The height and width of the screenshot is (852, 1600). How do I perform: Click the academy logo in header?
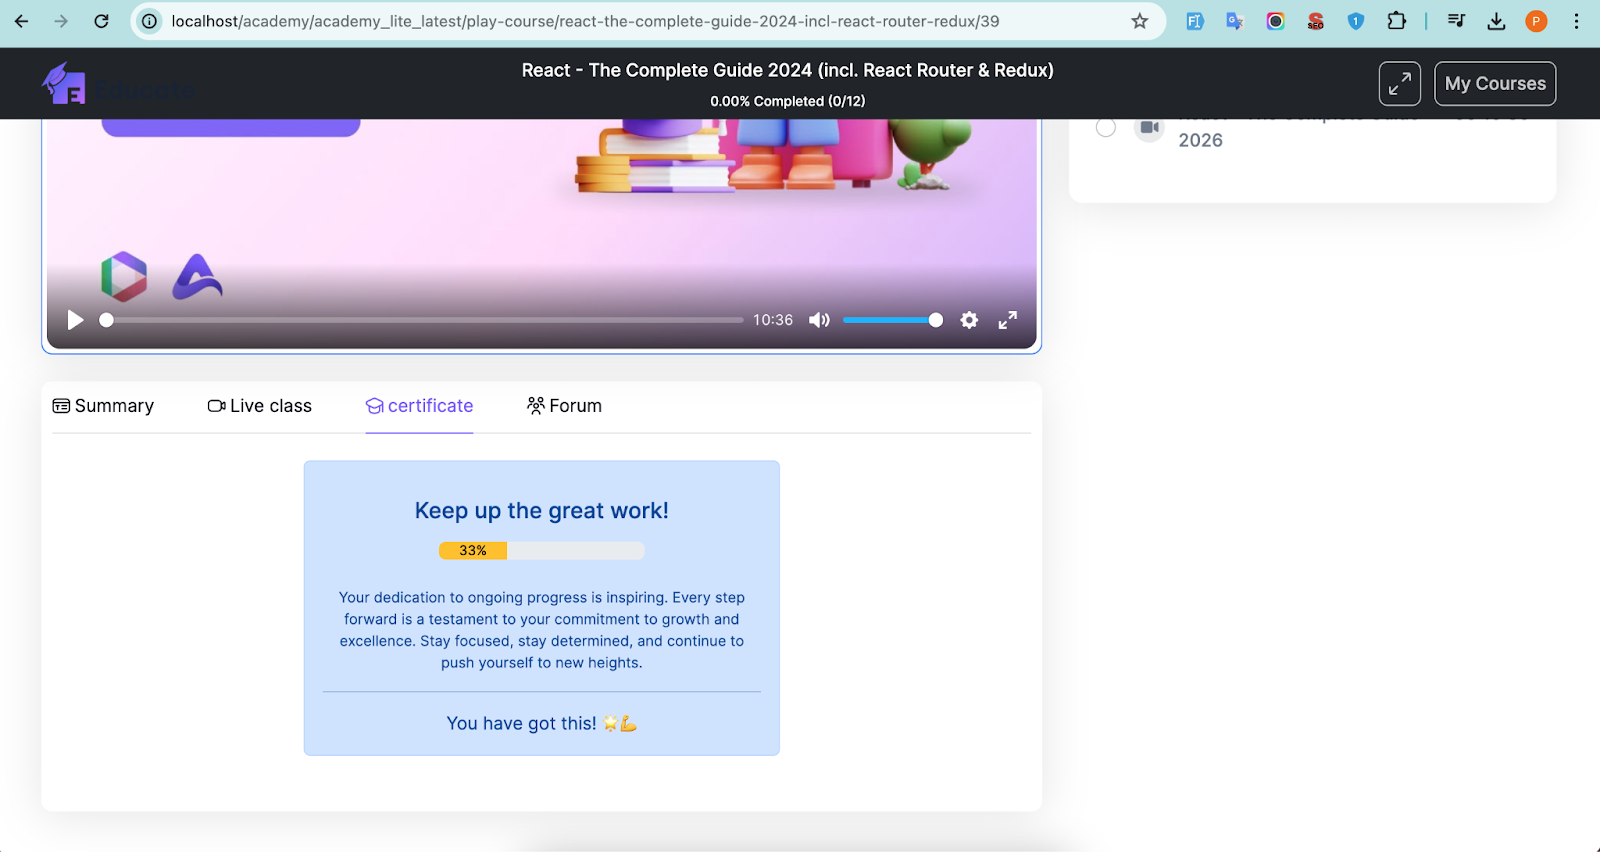[x=65, y=84]
